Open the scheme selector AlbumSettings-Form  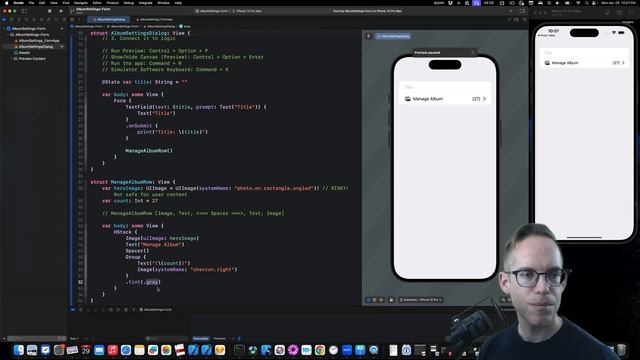(213, 11)
